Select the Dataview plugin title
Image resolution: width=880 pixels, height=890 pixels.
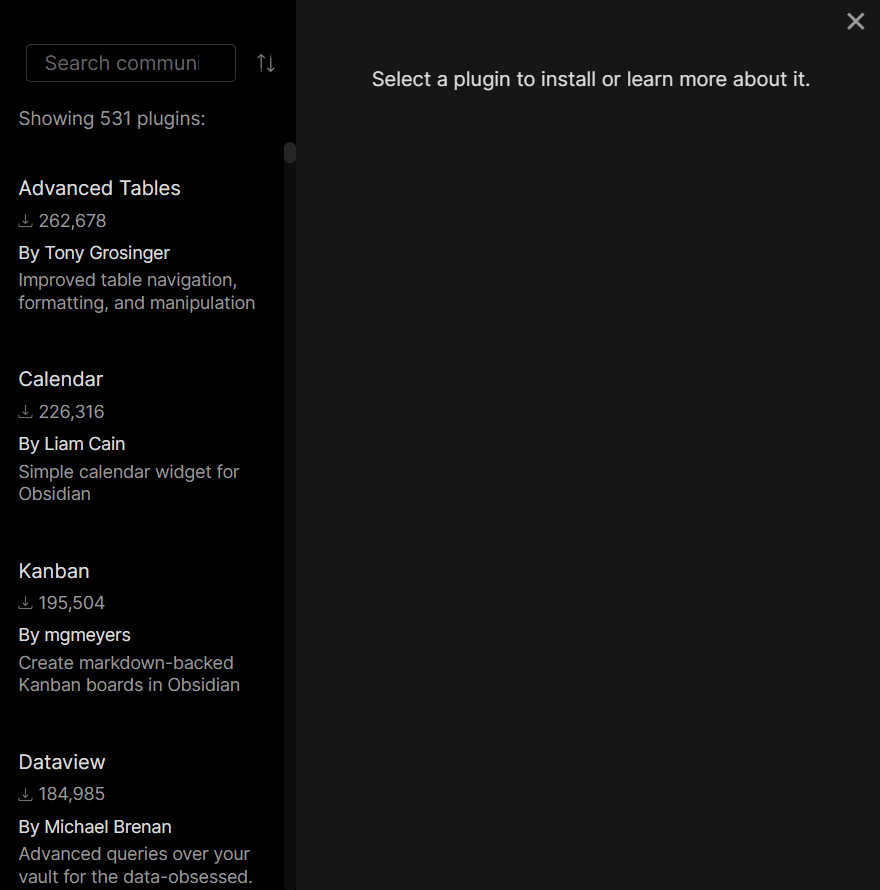pyautogui.click(x=62, y=762)
